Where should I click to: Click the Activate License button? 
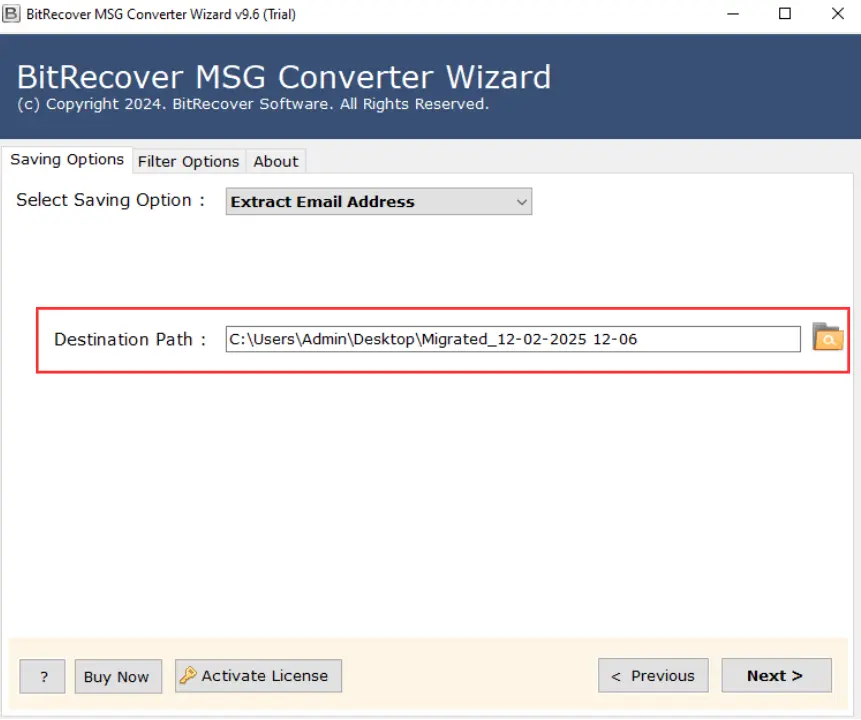pos(258,676)
